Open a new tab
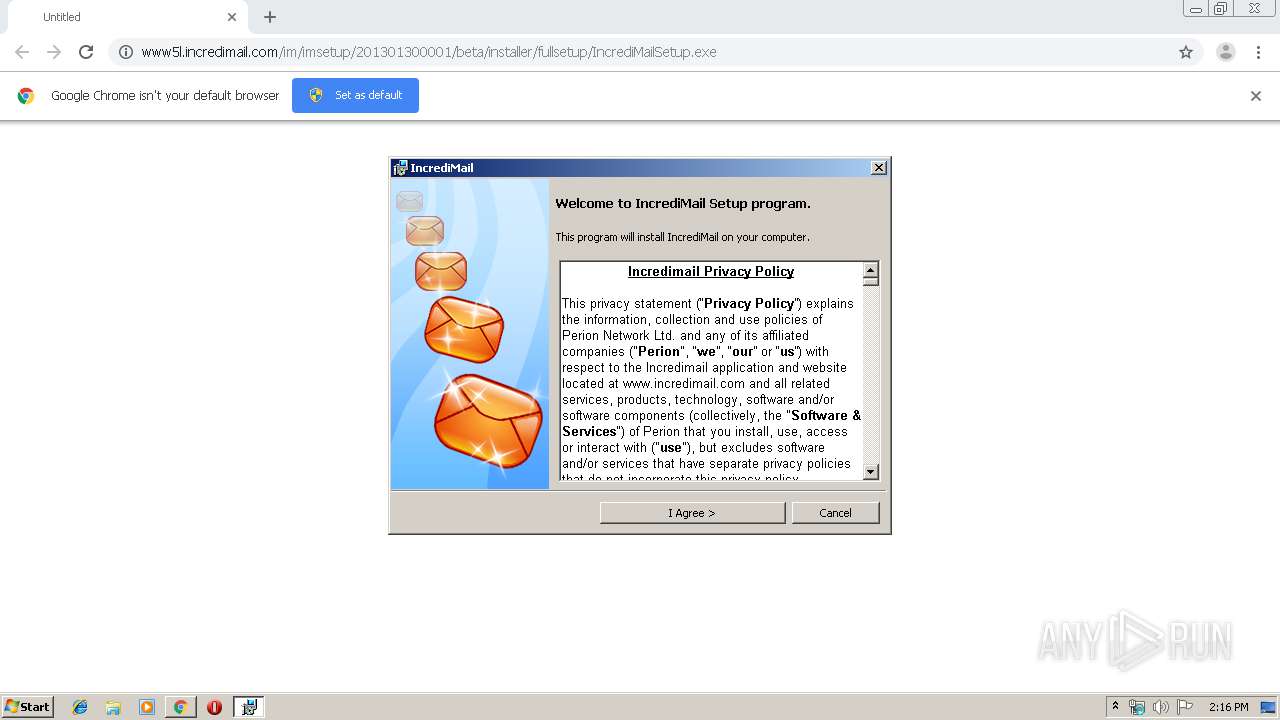 270,17
